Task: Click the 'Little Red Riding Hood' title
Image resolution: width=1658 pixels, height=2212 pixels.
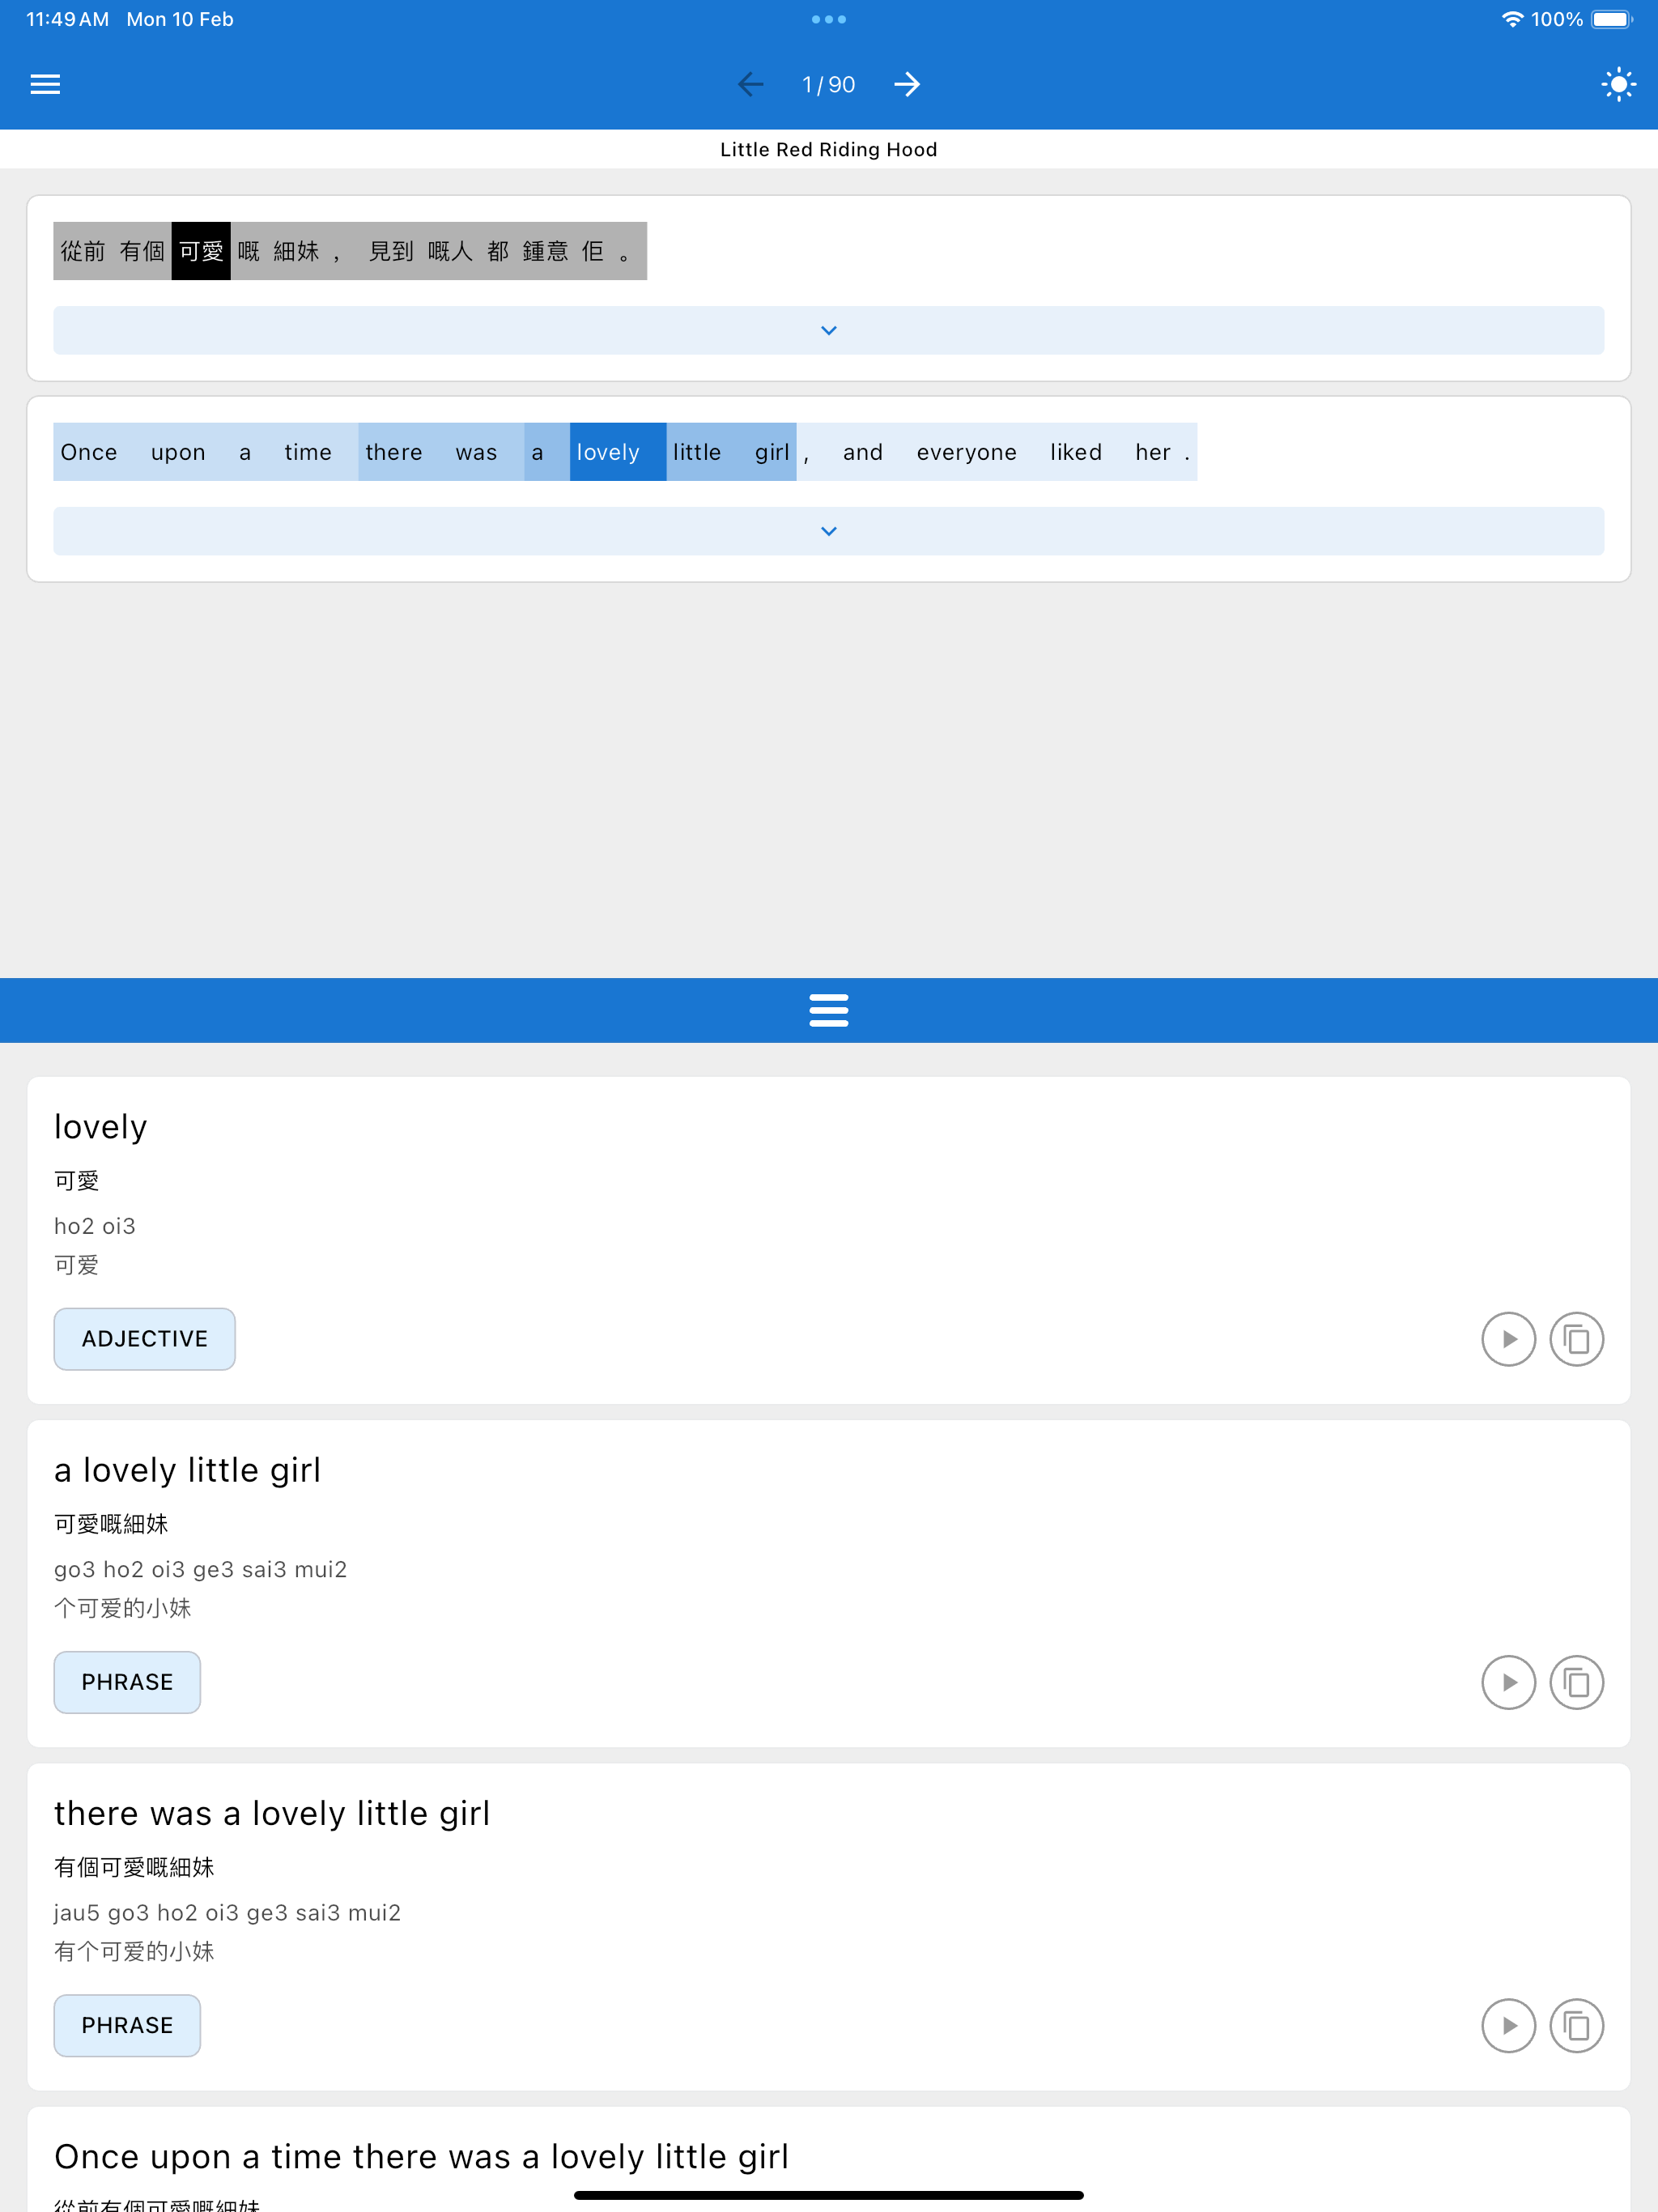Action: 829,149
